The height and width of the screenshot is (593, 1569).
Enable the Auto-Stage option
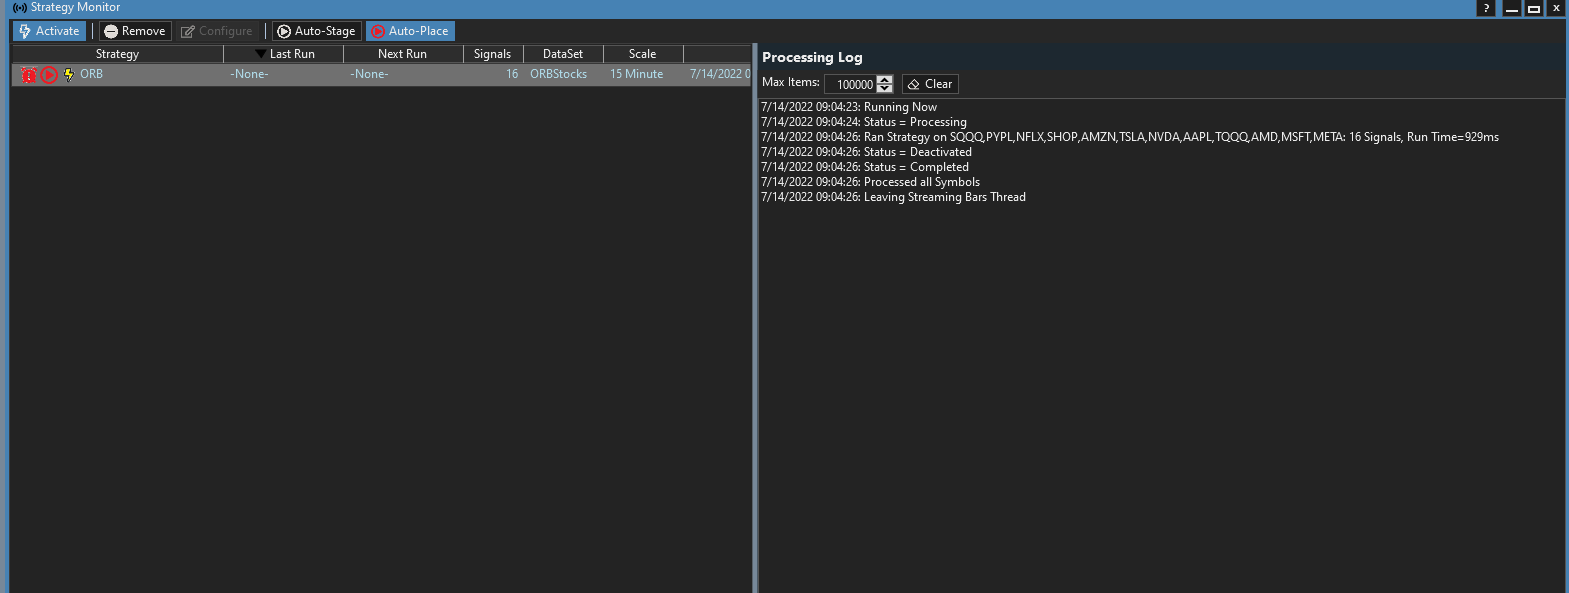tap(316, 31)
